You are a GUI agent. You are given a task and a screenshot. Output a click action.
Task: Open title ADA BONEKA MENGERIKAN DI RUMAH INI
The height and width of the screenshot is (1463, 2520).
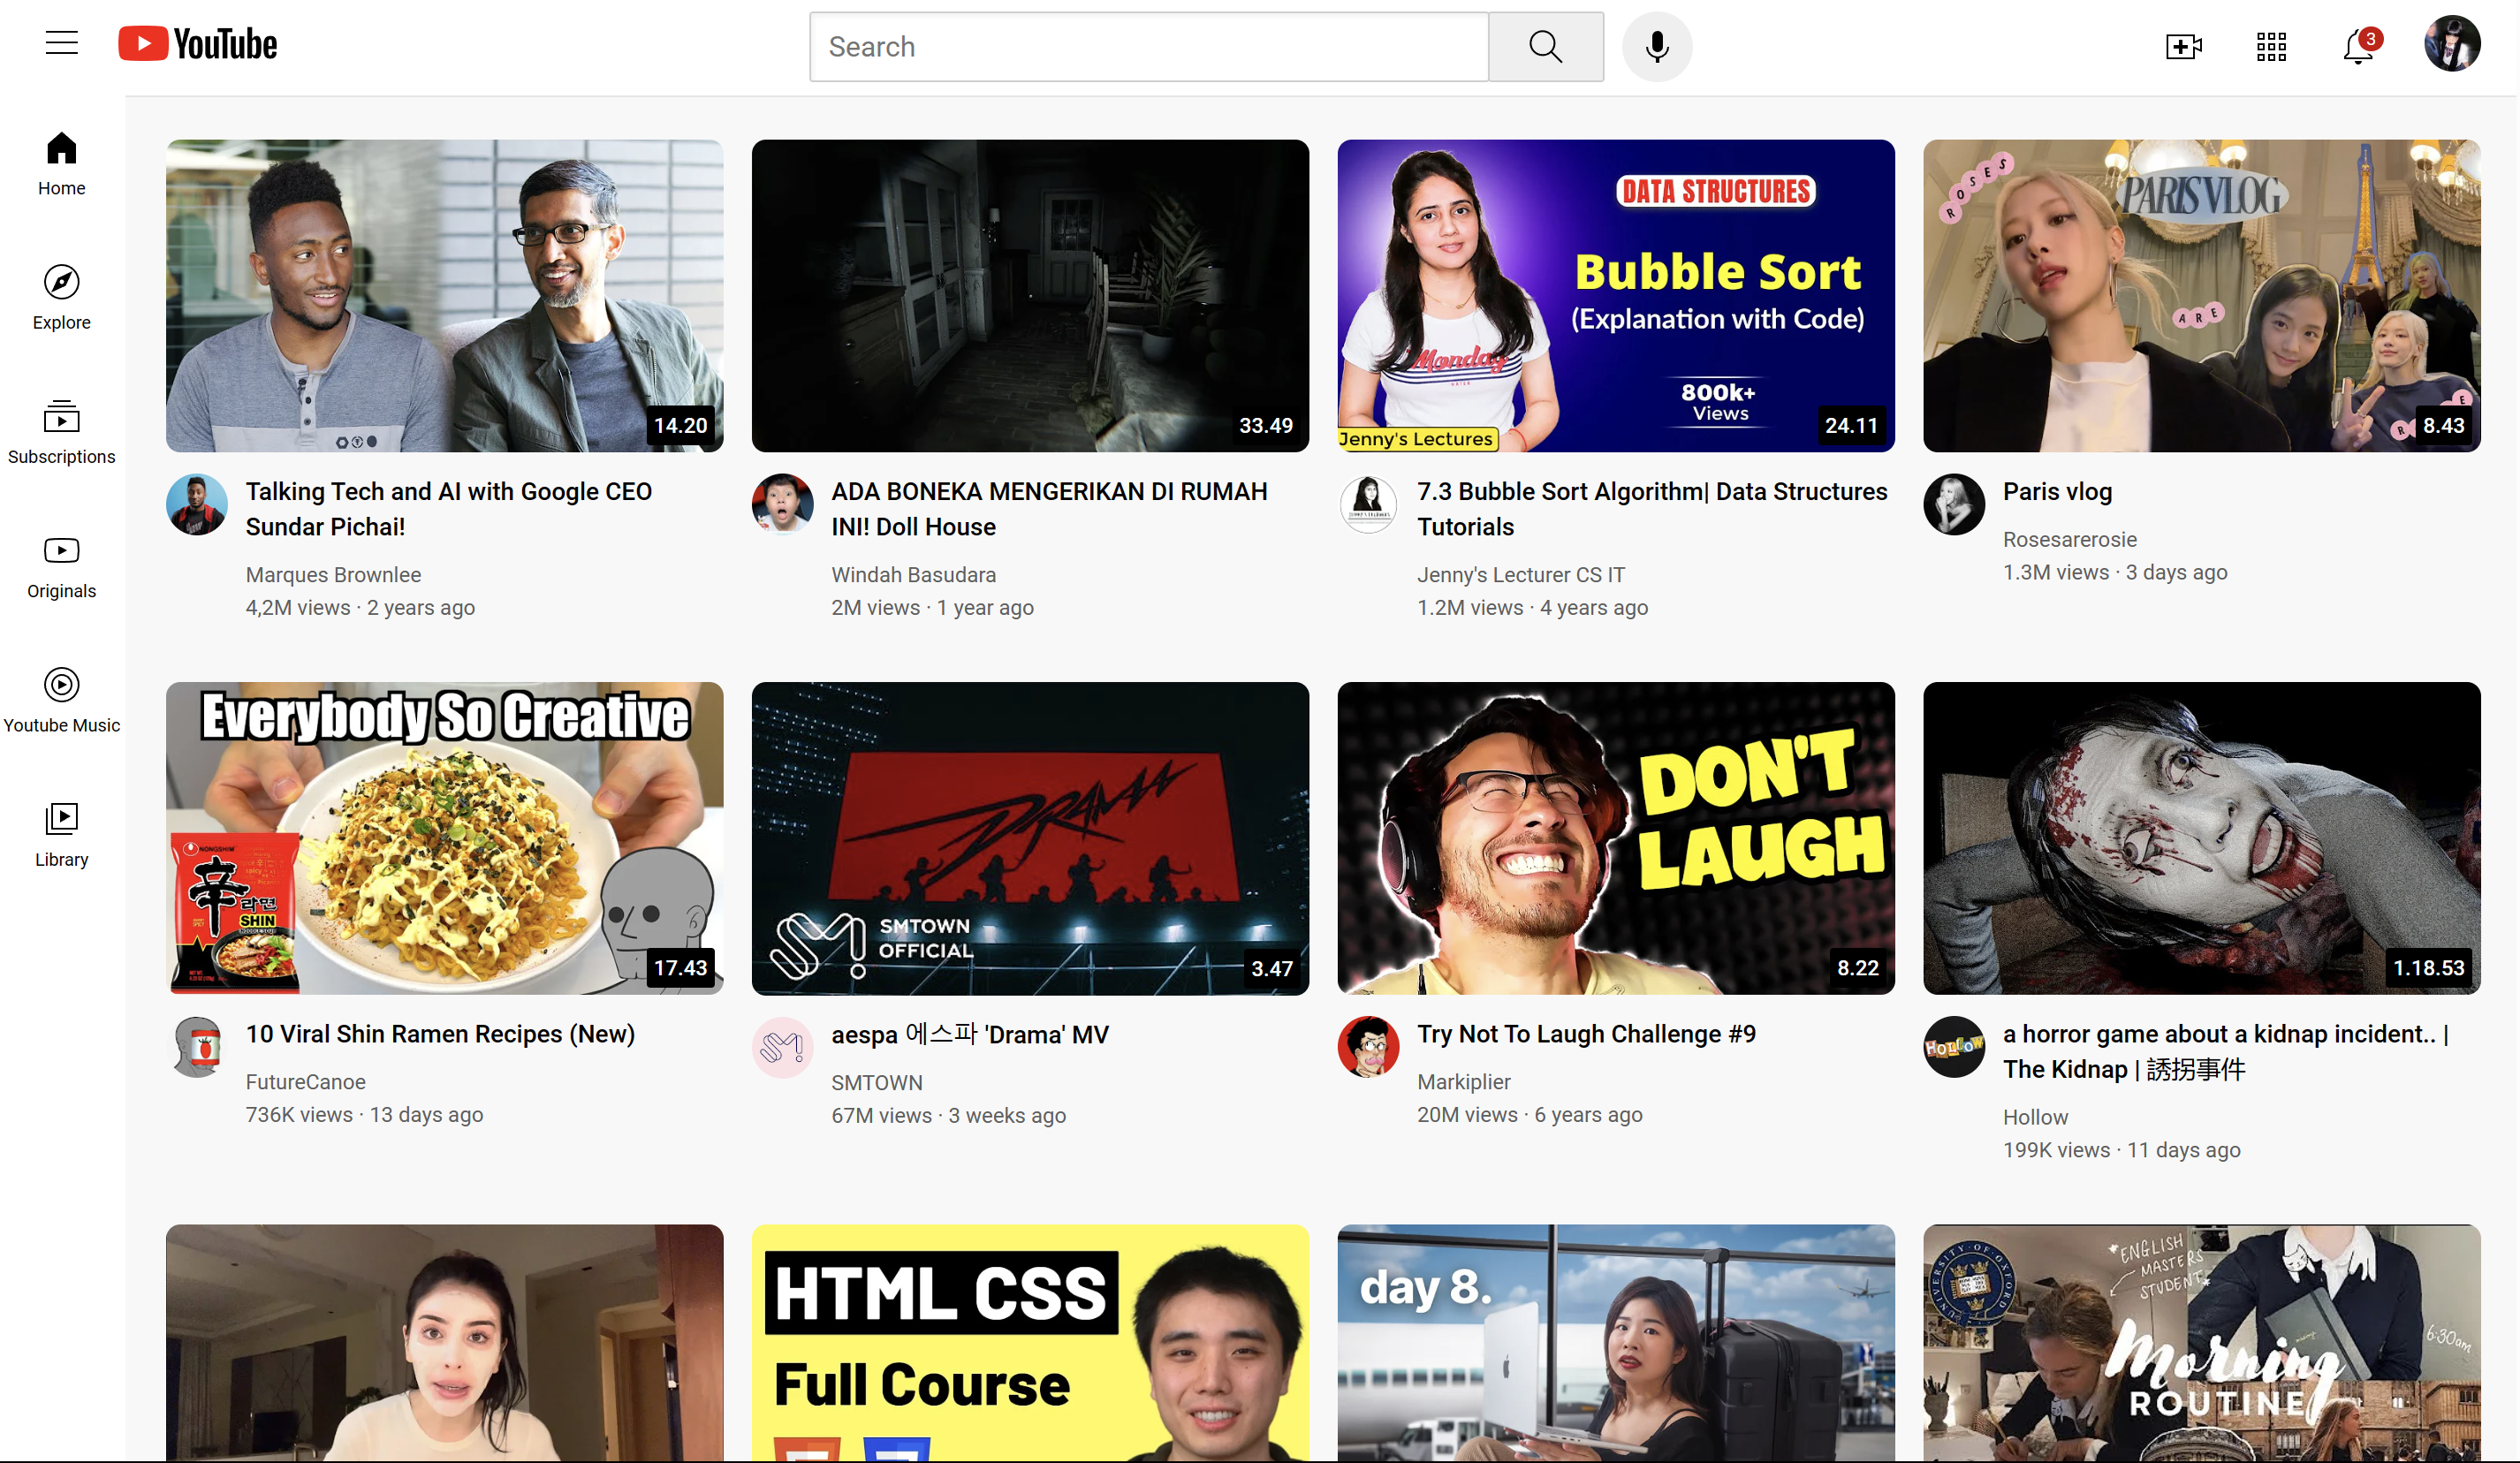point(1049,509)
